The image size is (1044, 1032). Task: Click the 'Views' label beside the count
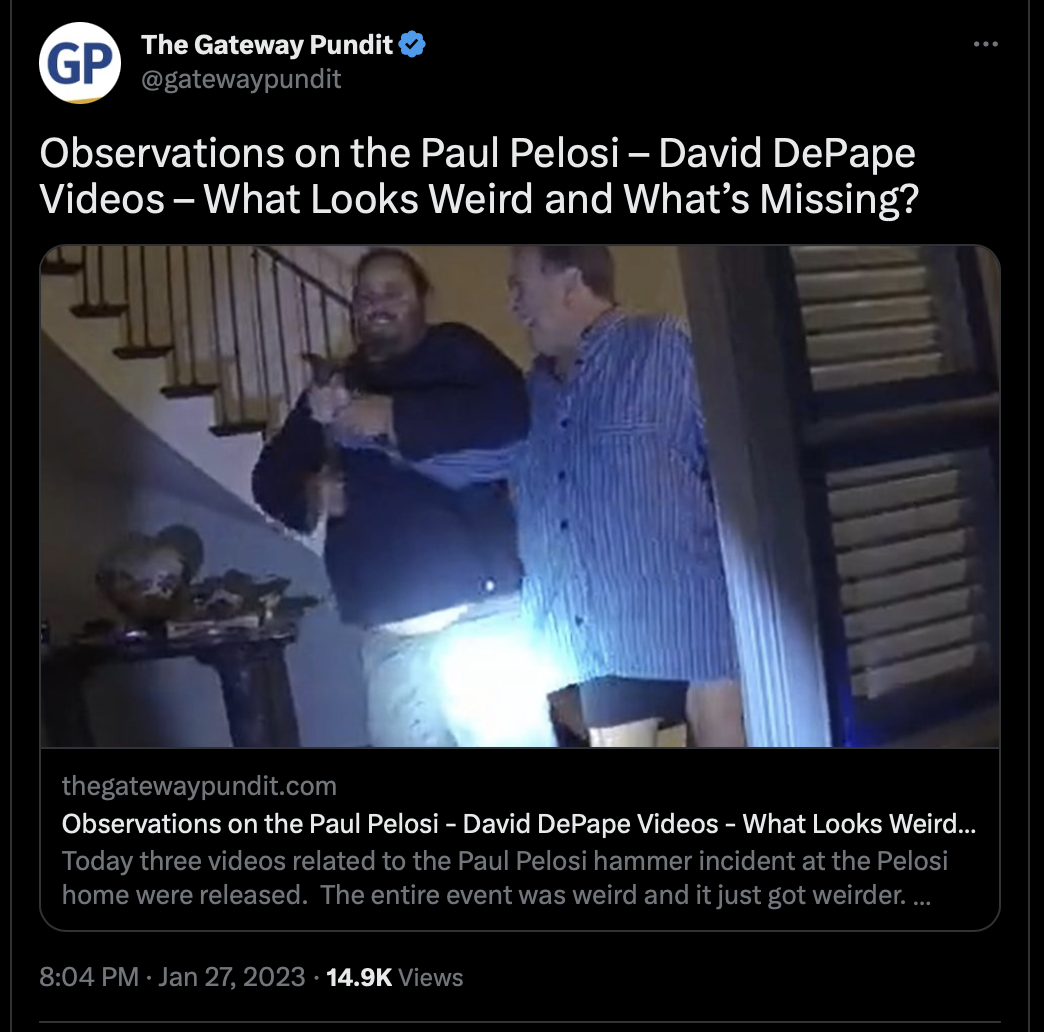(x=430, y=977)
